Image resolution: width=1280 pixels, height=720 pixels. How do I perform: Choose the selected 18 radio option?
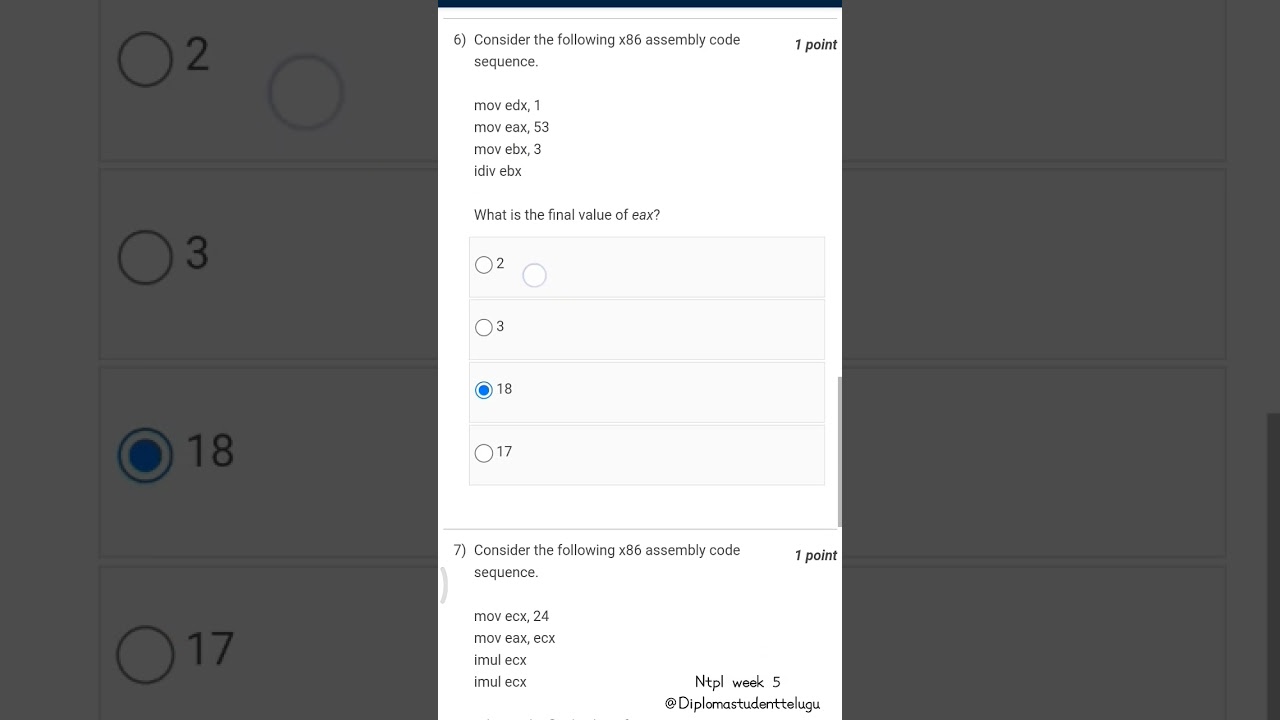[x=484, y=390]
